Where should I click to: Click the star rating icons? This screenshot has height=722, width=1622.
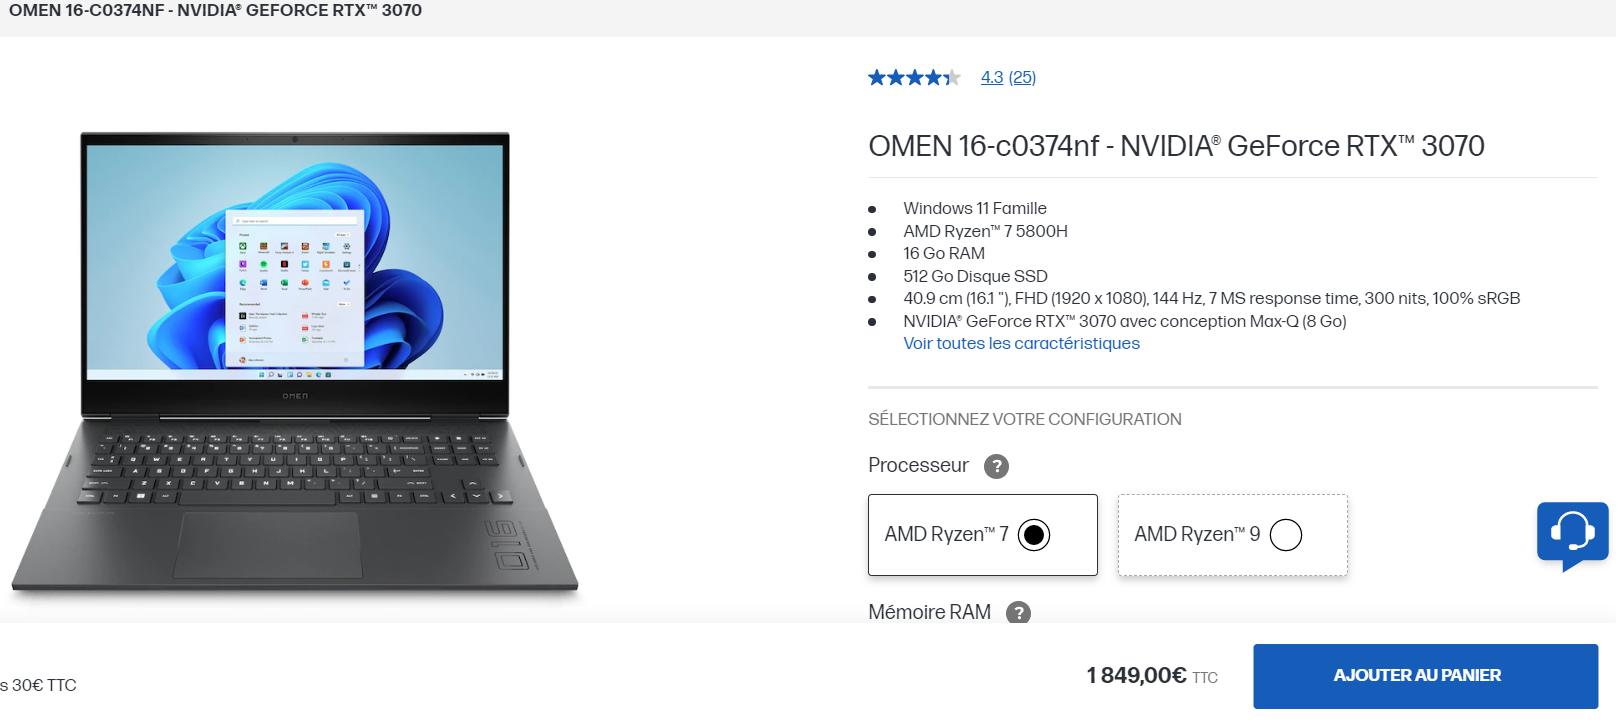(x=913, y=78)
